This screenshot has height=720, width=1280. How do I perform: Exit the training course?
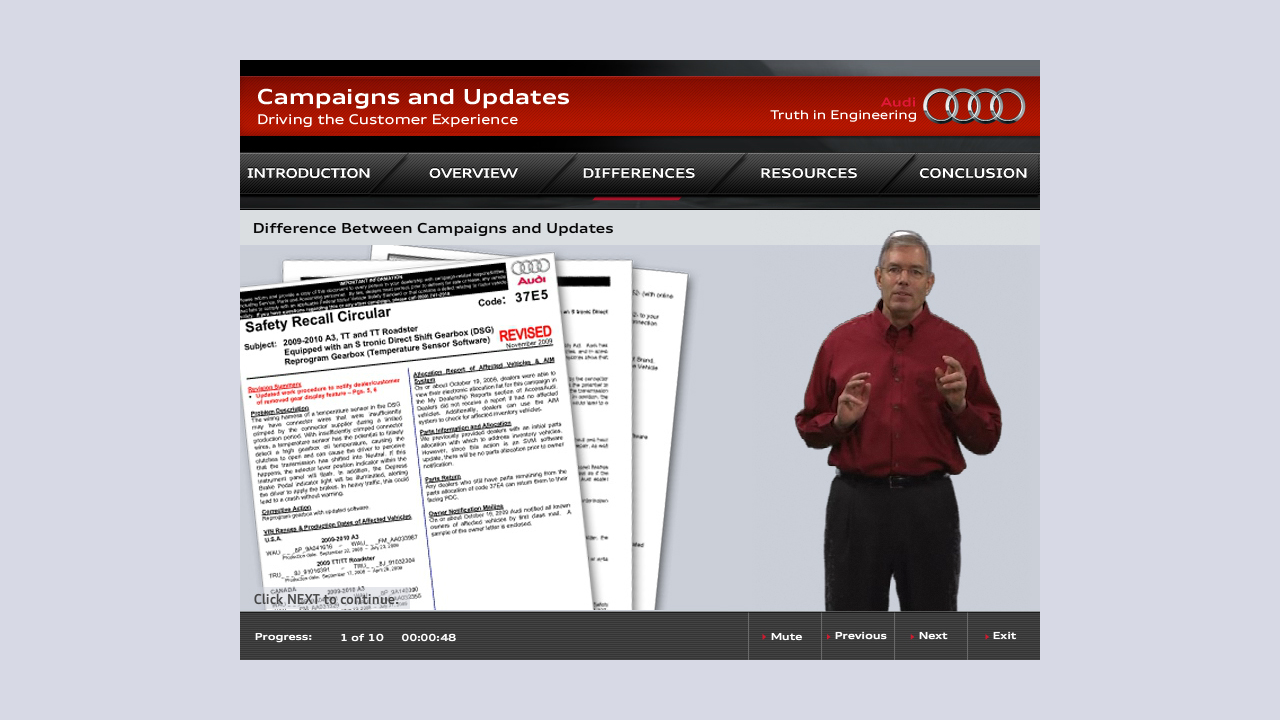tap(1003, 635)
